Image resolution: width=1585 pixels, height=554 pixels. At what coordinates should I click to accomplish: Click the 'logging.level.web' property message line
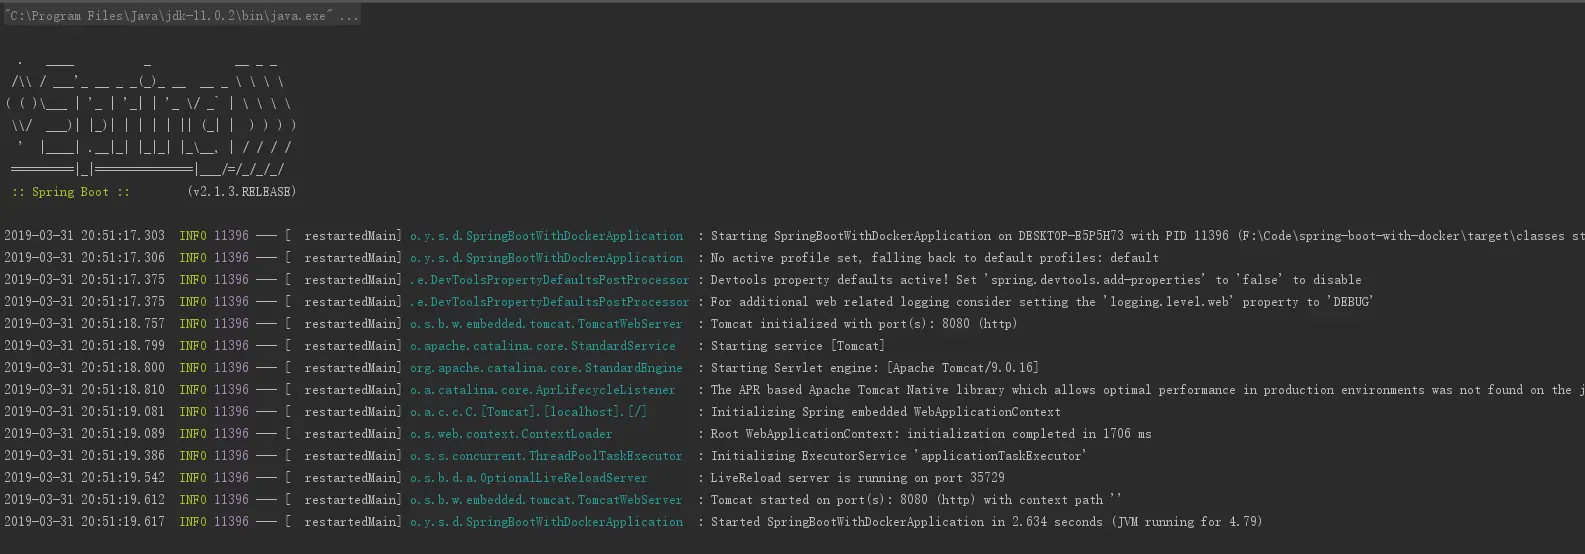pyautogui.click(x=1041, y=302)
